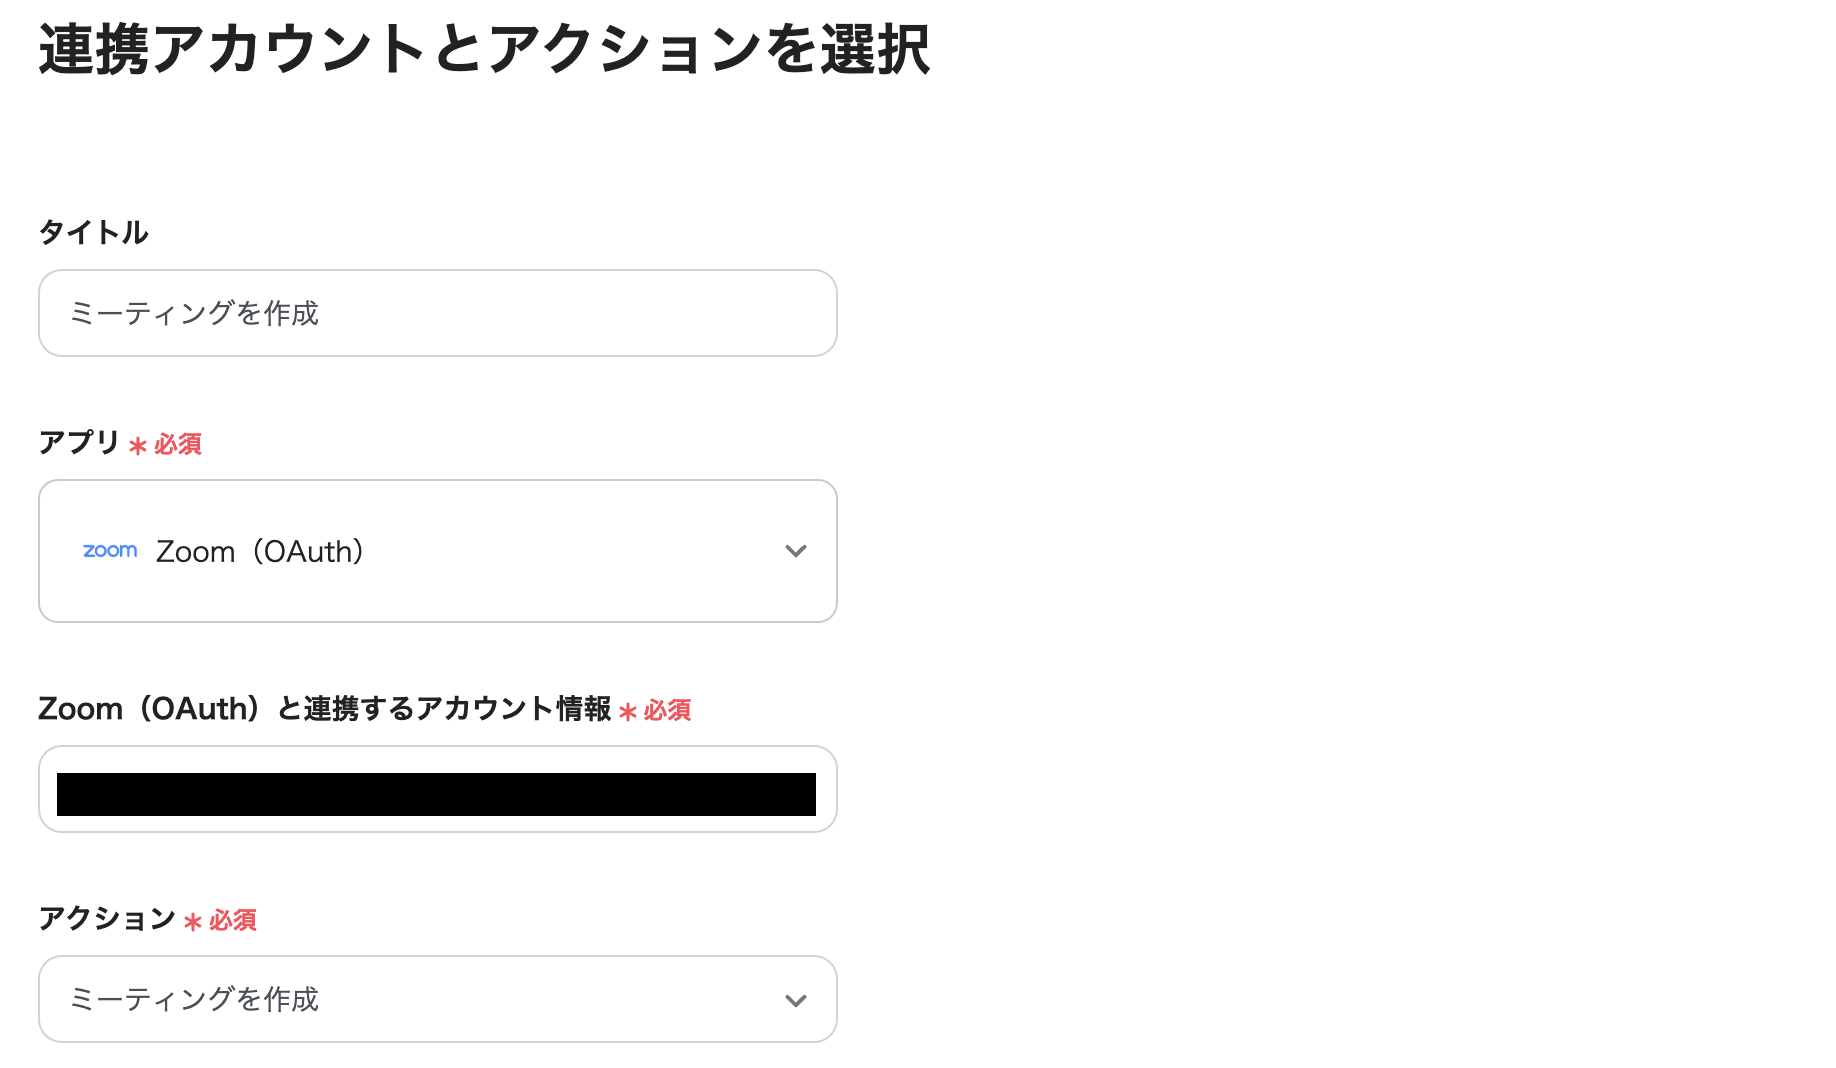Click the タイトル label
This screenshot has width=1836, height=1068.
(x=93, y=232)
